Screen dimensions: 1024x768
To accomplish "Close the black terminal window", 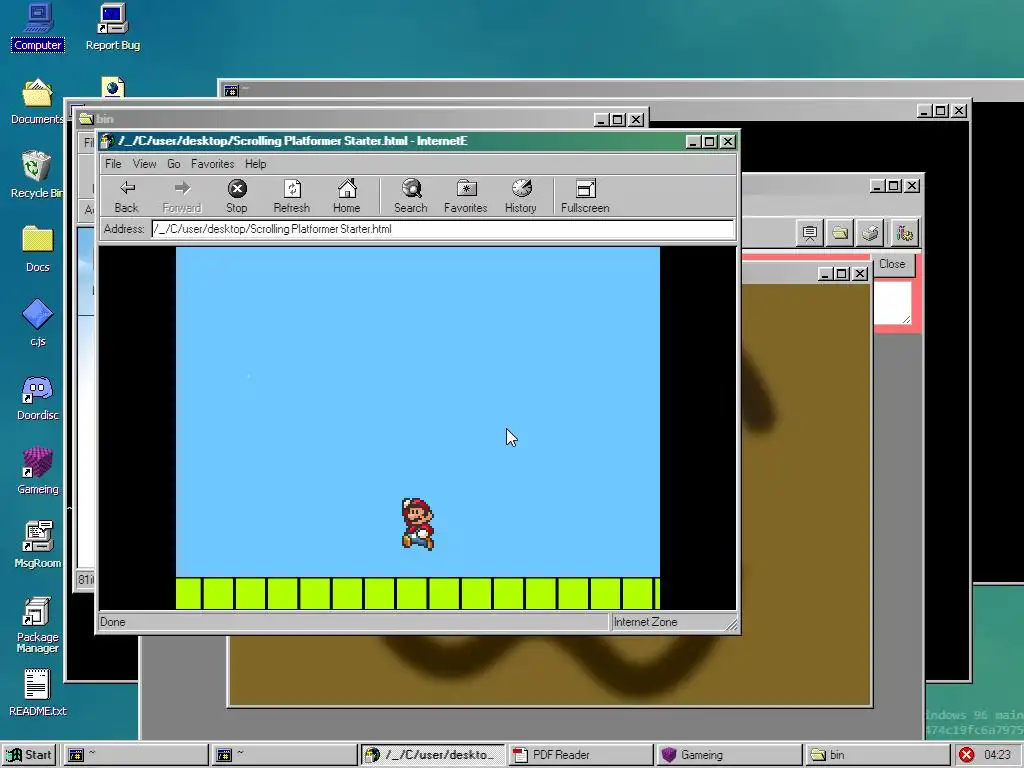I will point(959,111).
